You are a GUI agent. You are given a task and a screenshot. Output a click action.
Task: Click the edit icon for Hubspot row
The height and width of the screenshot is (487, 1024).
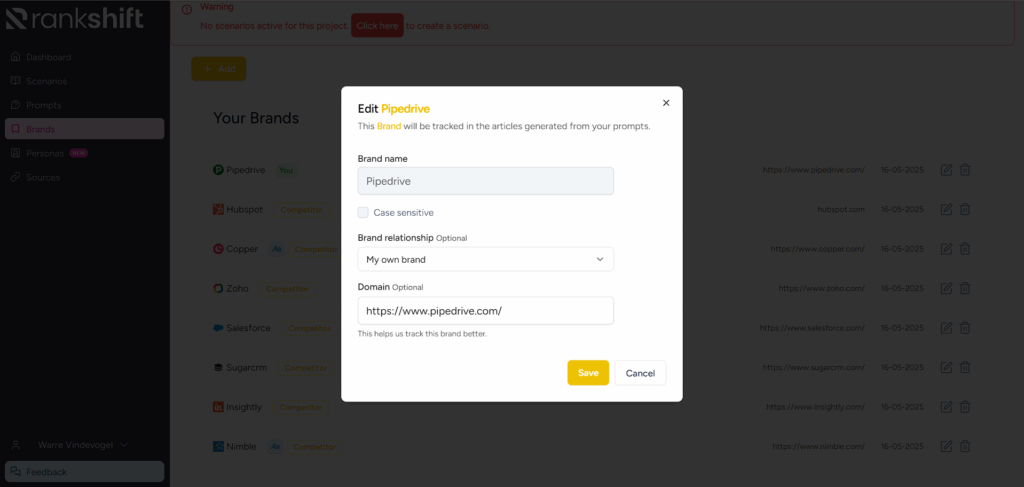pos(946,210)
